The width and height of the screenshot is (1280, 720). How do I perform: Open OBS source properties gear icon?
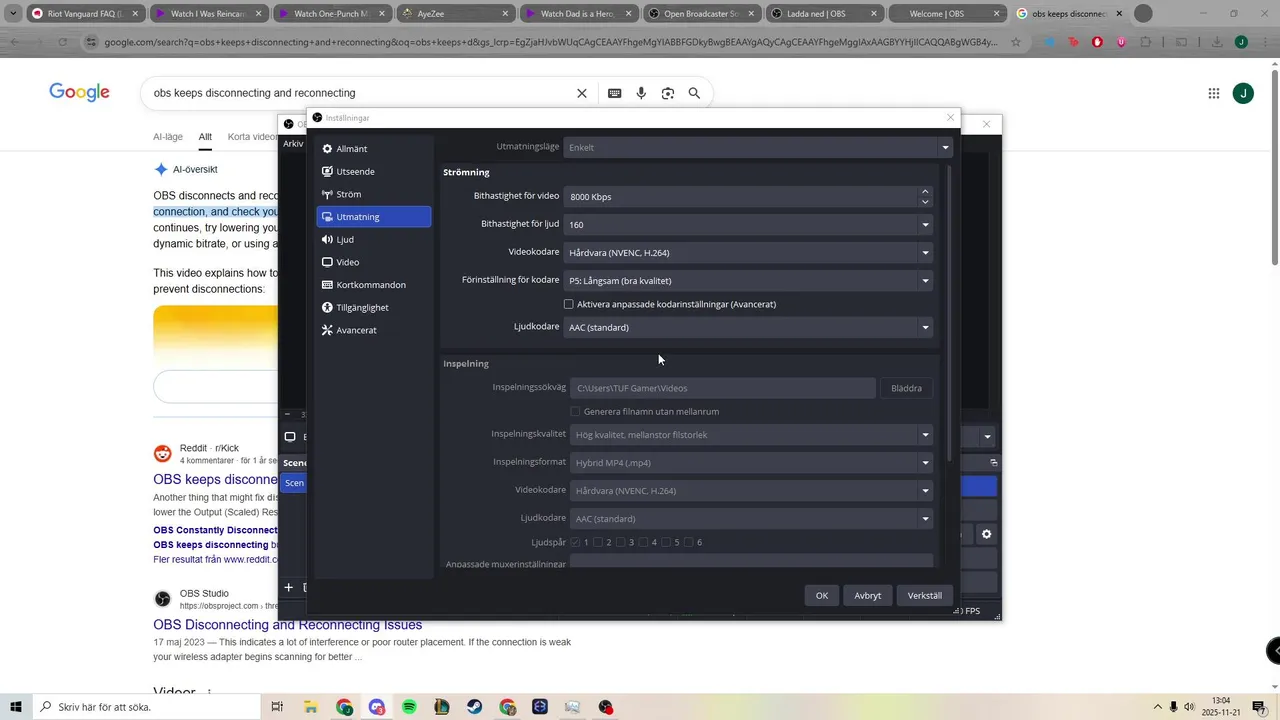[x=986, y=535]
